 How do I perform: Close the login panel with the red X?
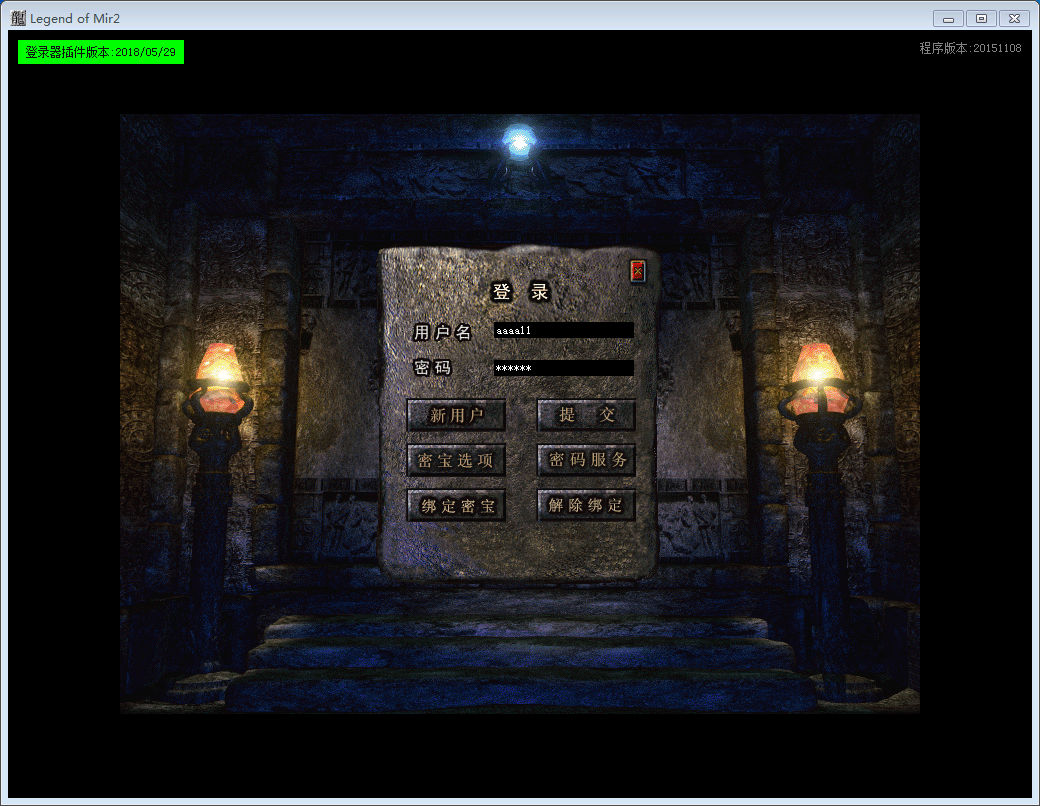[x=637, y=271]
